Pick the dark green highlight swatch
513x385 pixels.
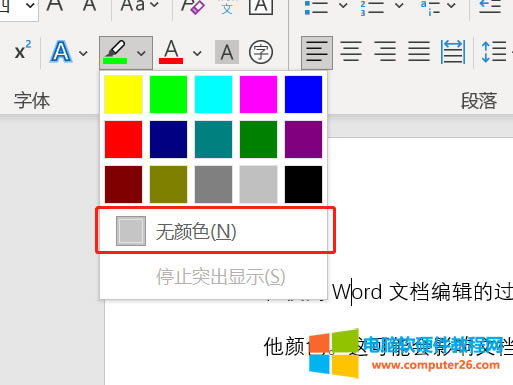point(258,139)
